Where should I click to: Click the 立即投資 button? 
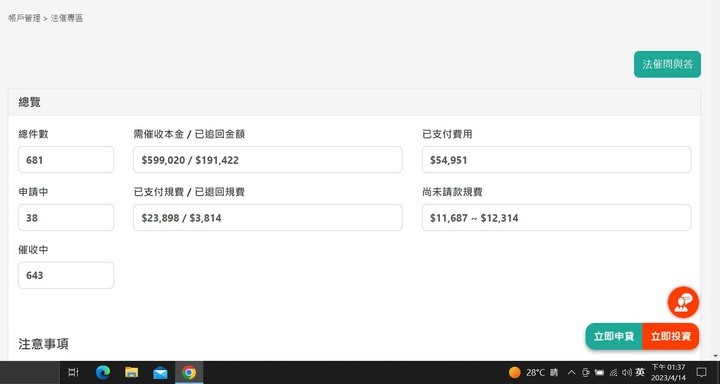point(671,336)
